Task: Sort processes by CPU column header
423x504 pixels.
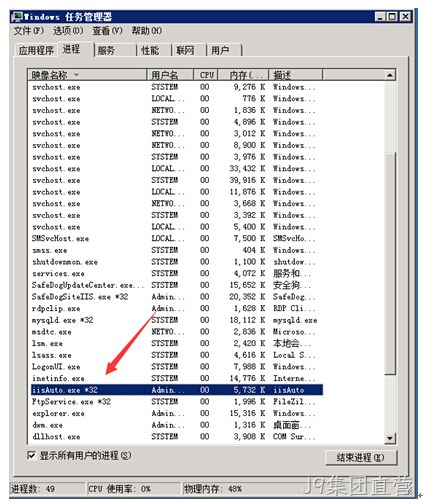Action: click(206, 75)
